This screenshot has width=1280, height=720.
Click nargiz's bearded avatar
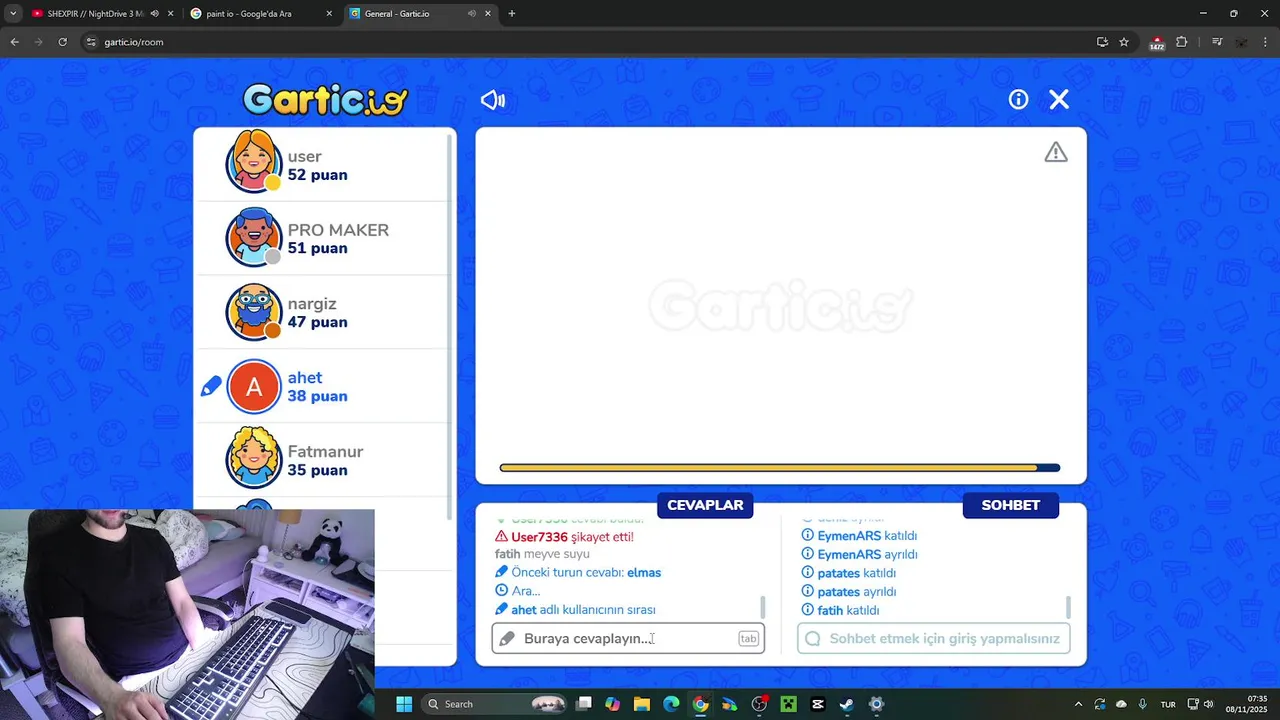click(x=254, y=312)
